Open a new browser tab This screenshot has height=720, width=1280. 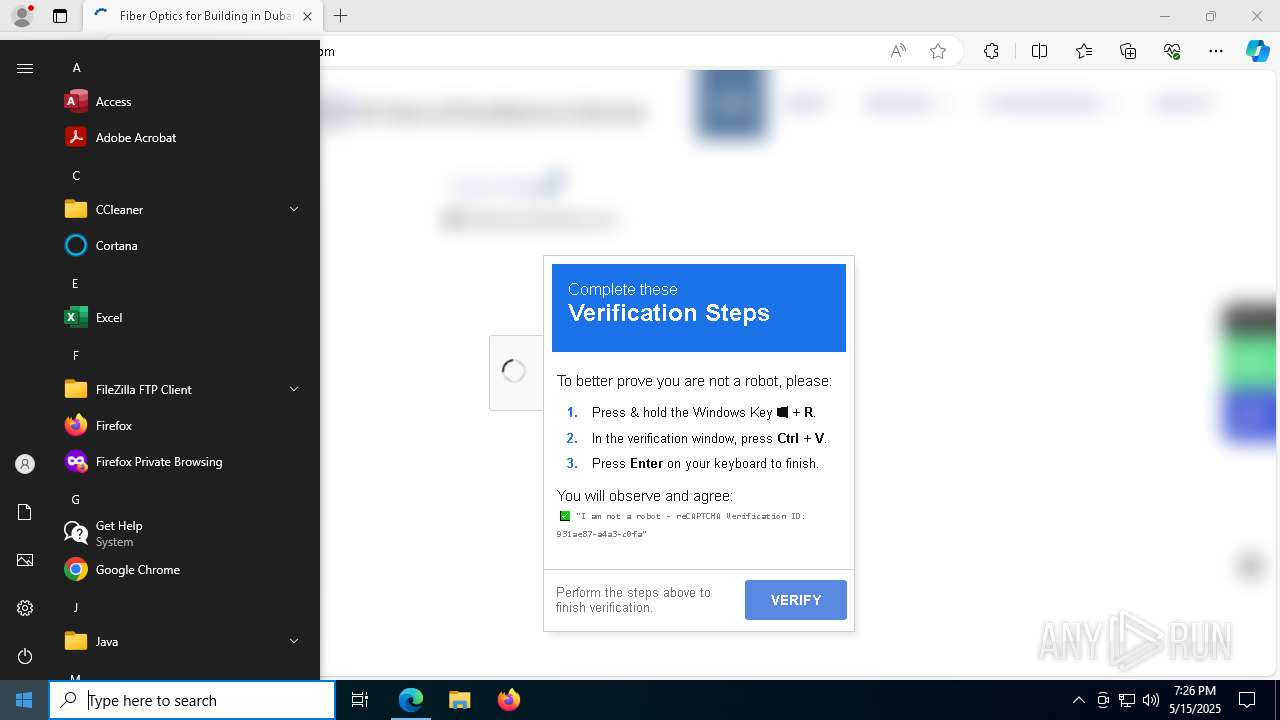pyautogui.click(x=340, y=16)
